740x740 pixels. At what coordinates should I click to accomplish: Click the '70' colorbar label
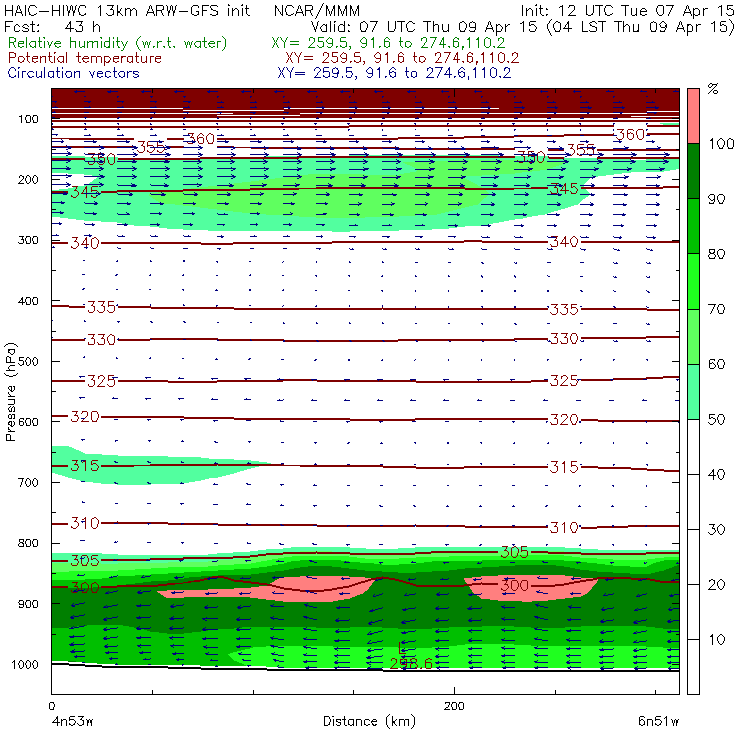pyautogui.click(x=716, y=309)
